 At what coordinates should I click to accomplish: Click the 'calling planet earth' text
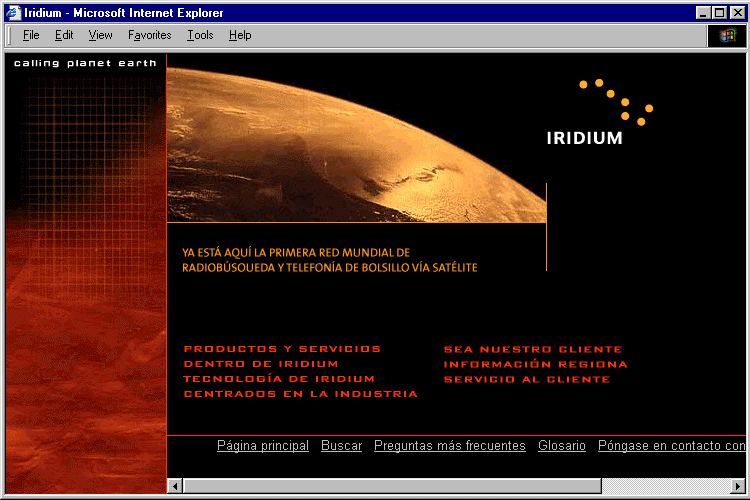click(85, 63)
